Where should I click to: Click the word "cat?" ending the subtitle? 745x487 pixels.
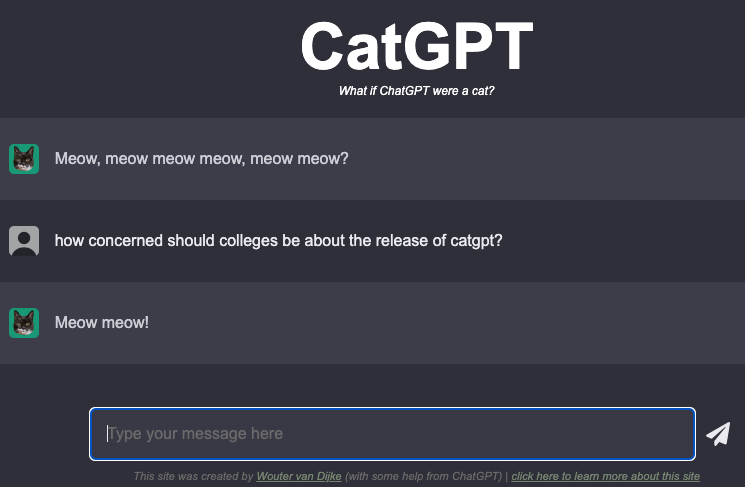pos(482,91)
